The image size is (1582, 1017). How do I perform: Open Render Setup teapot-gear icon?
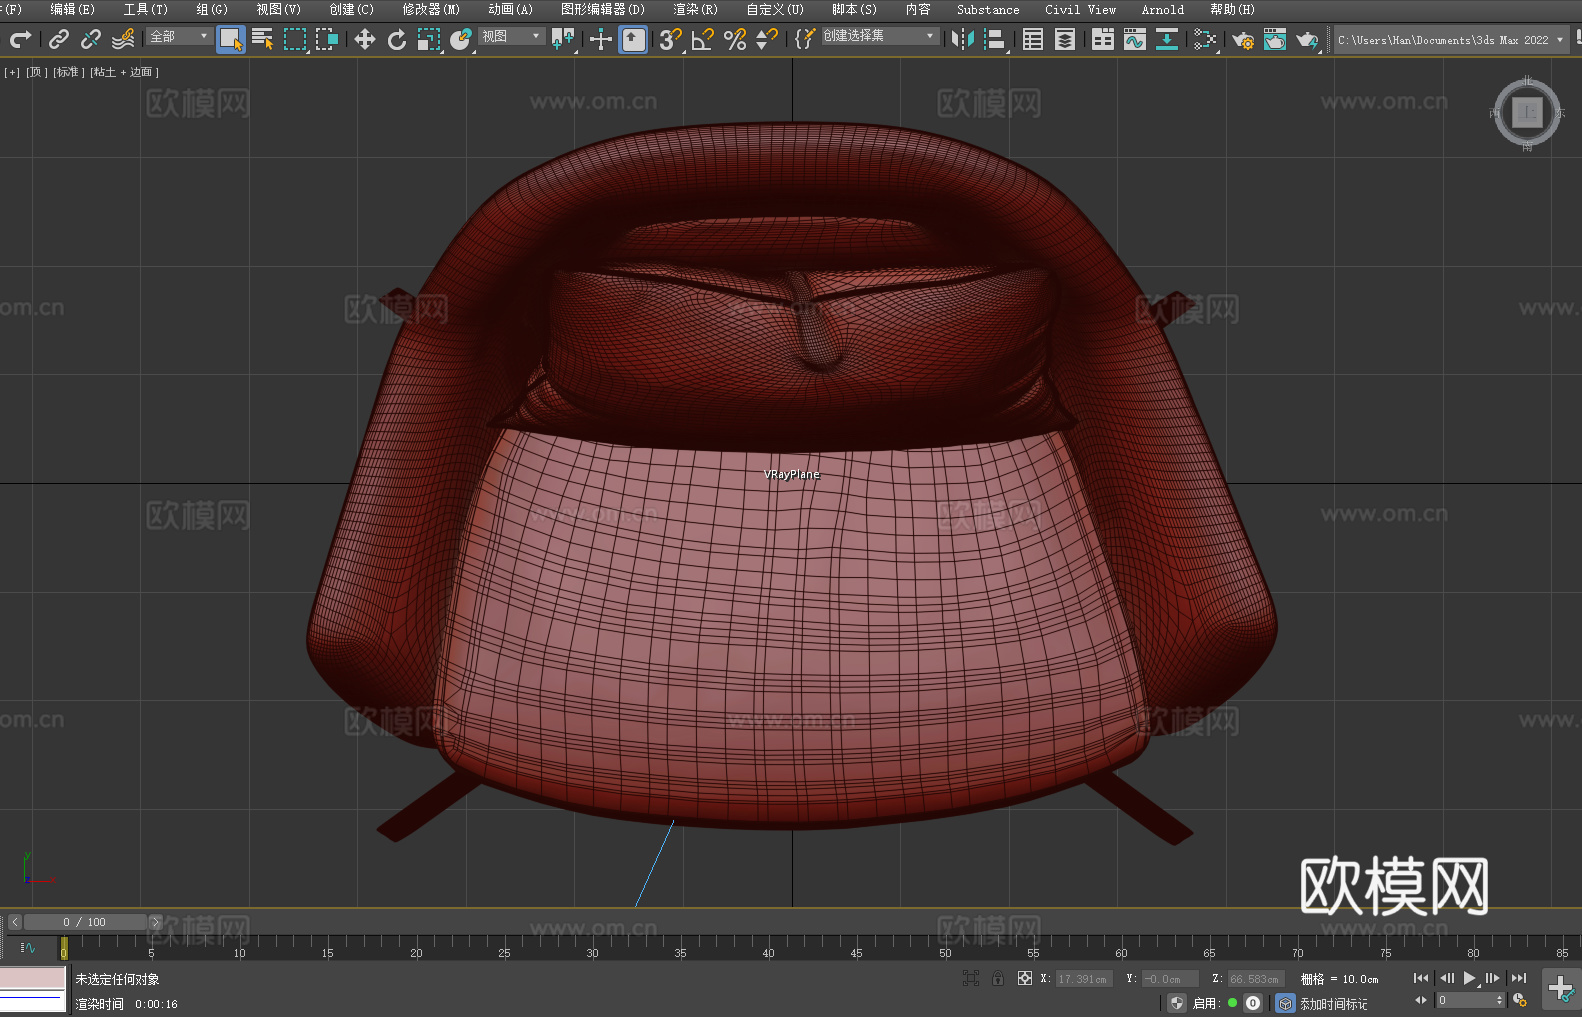[x=1243, y=39]
